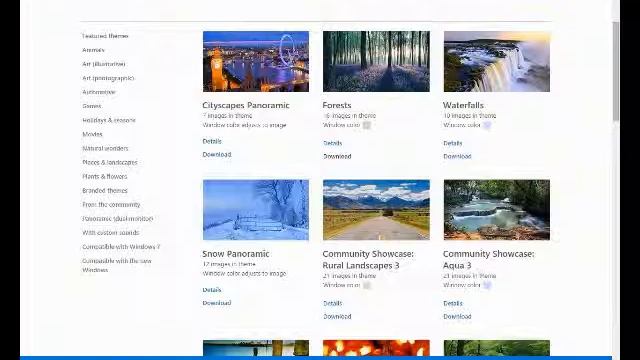Download the Rural Landscapes 3 theme
This screenshot has height=360, width=640.
337,316
